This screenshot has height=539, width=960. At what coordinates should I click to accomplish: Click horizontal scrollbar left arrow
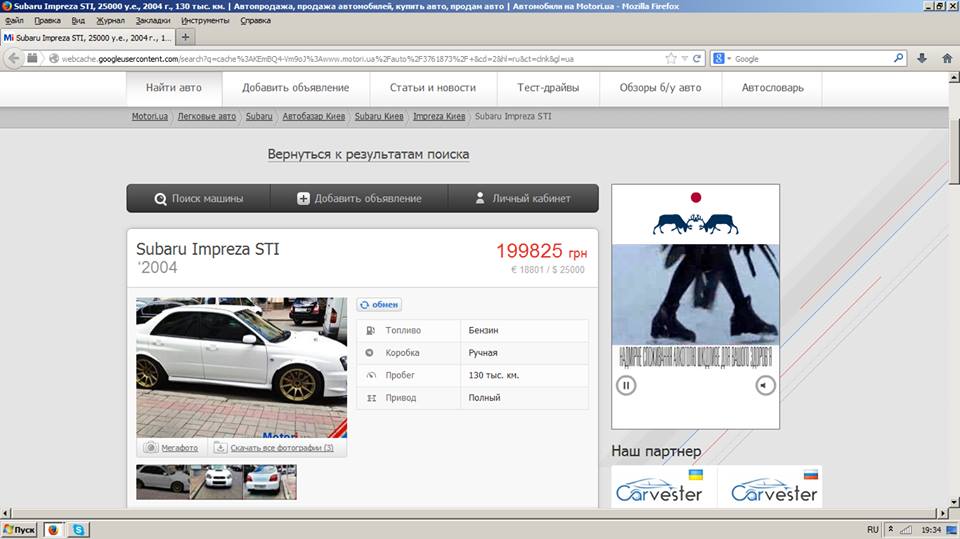[6, 513]
